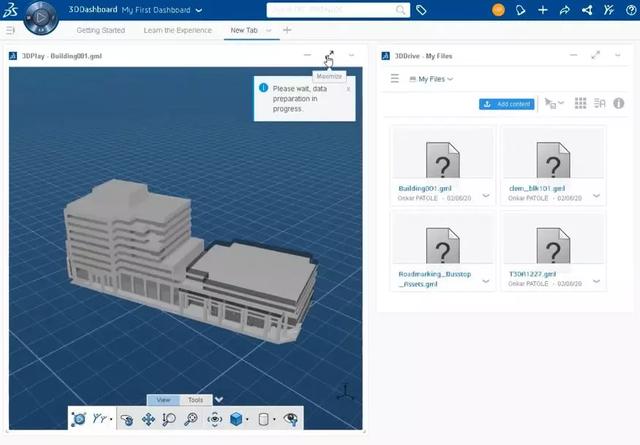Open the 3DS compass play button
The image size is (640, 445).
[x=40, y=17]
